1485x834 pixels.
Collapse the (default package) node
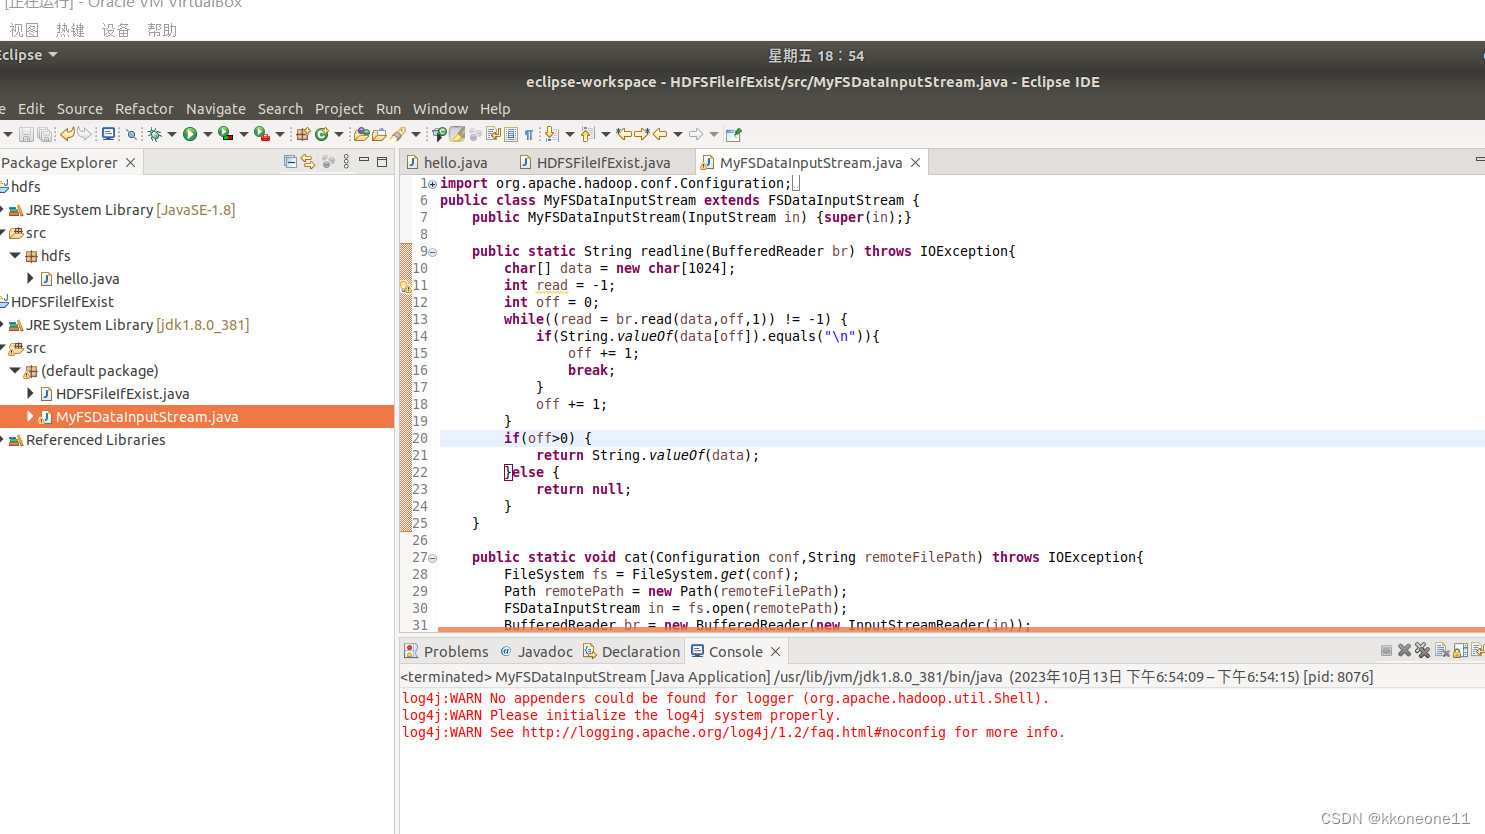click(x=15, y=371)
